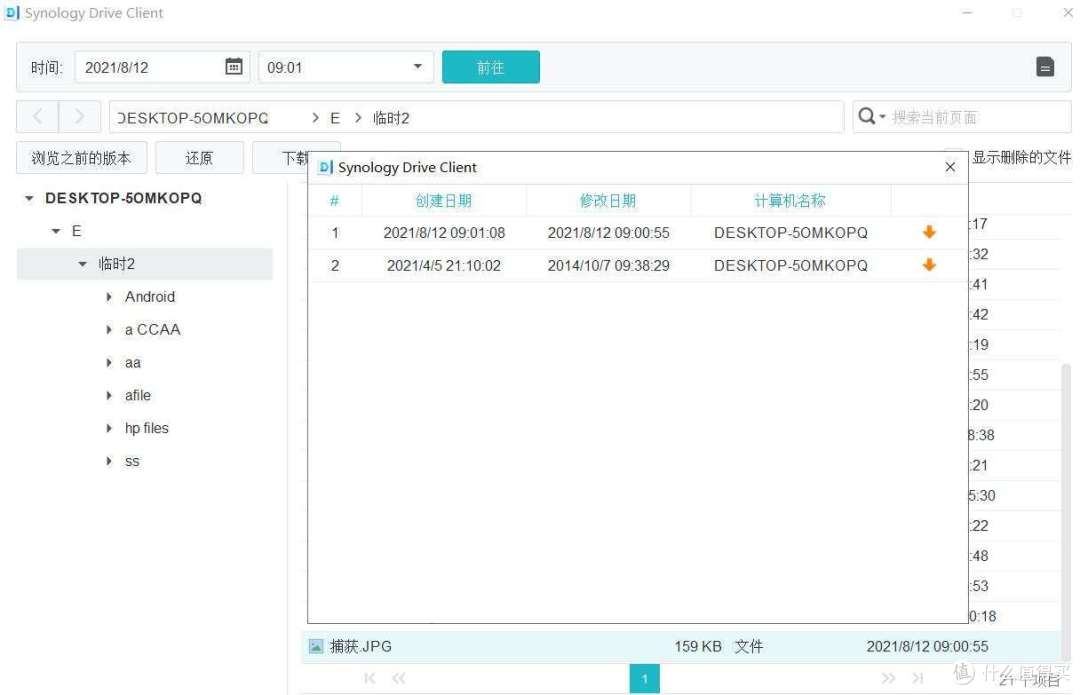Sort by 计算机名称 column header
Viewport: 1080px width, 695px height.
tap(789, 200)
